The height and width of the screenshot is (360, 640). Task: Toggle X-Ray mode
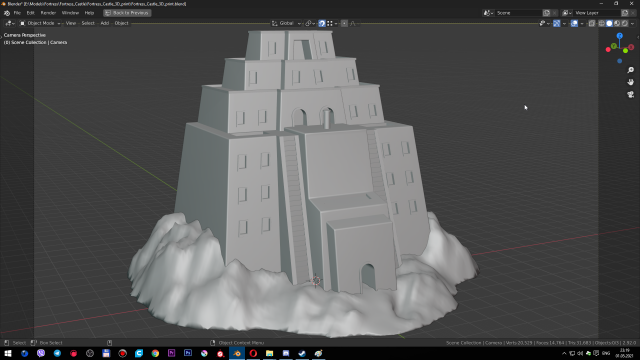pos(592,24)
